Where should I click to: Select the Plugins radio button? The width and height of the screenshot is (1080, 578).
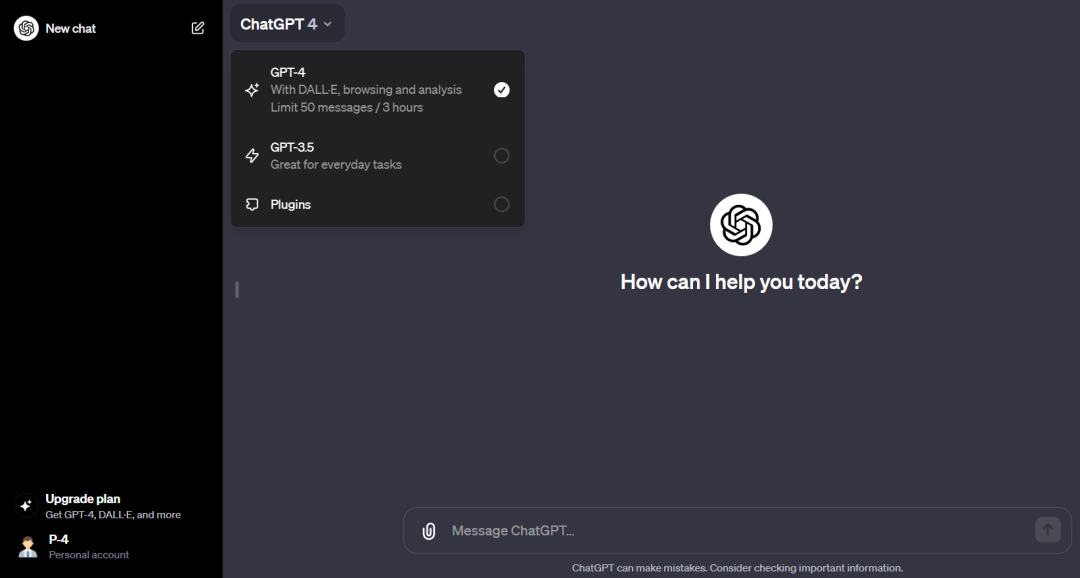501,205
